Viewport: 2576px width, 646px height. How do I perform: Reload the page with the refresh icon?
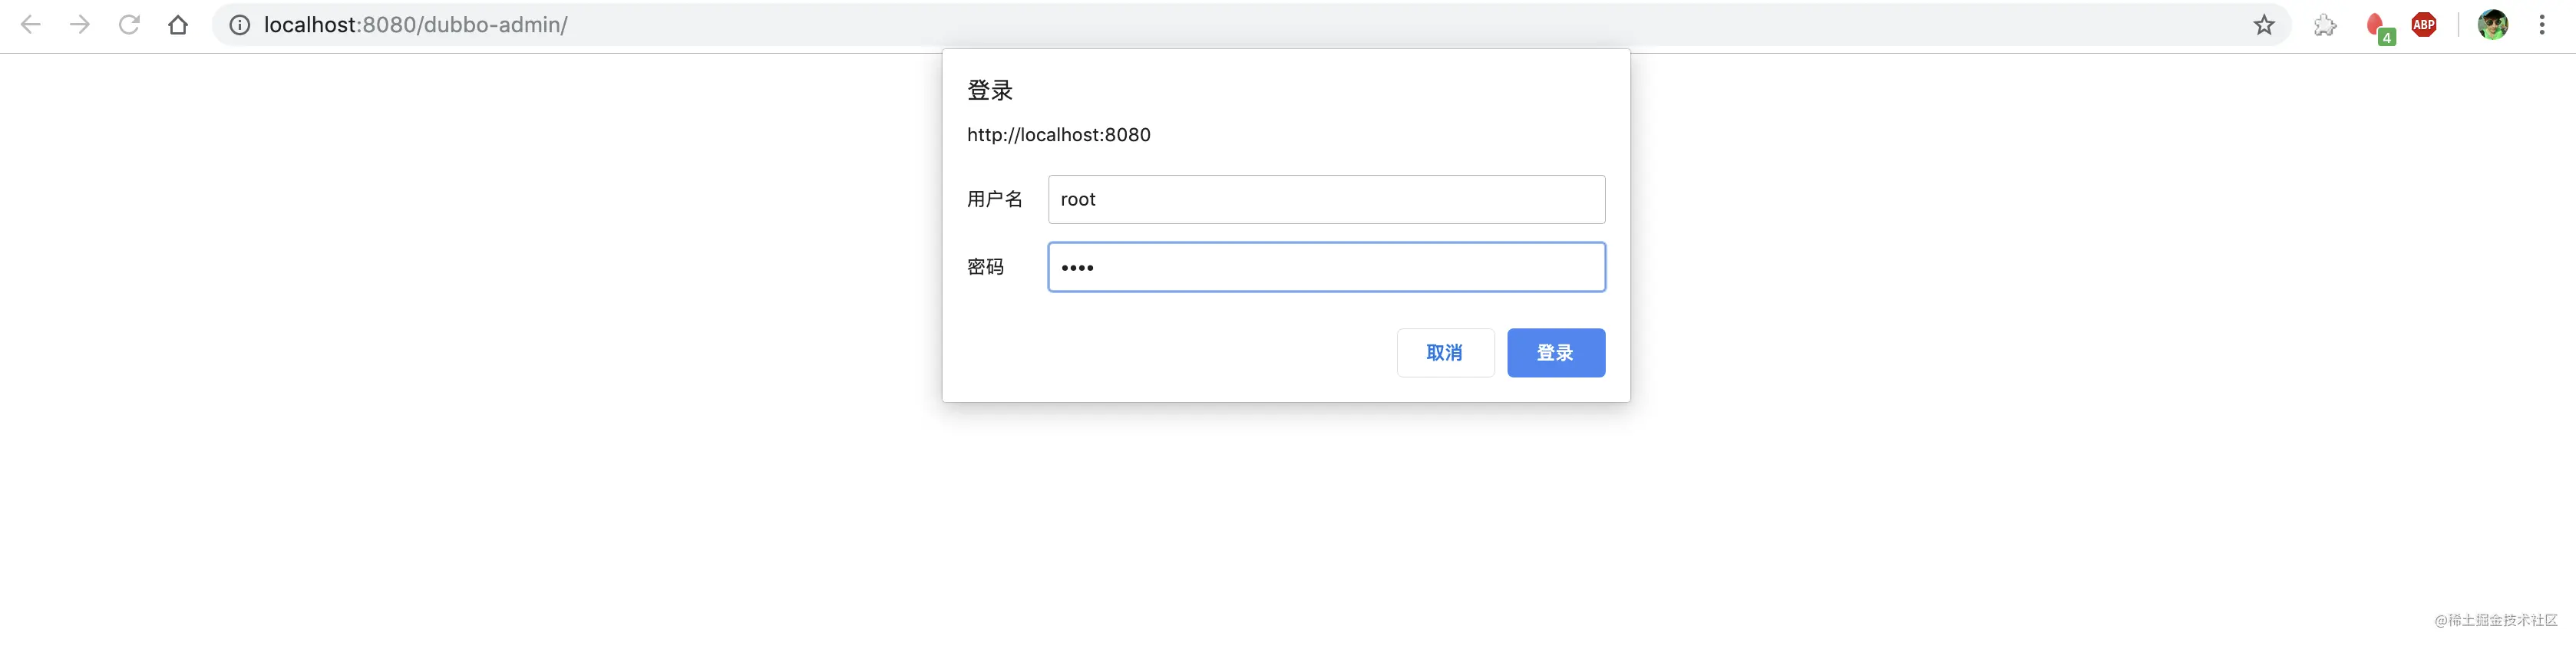129,25
